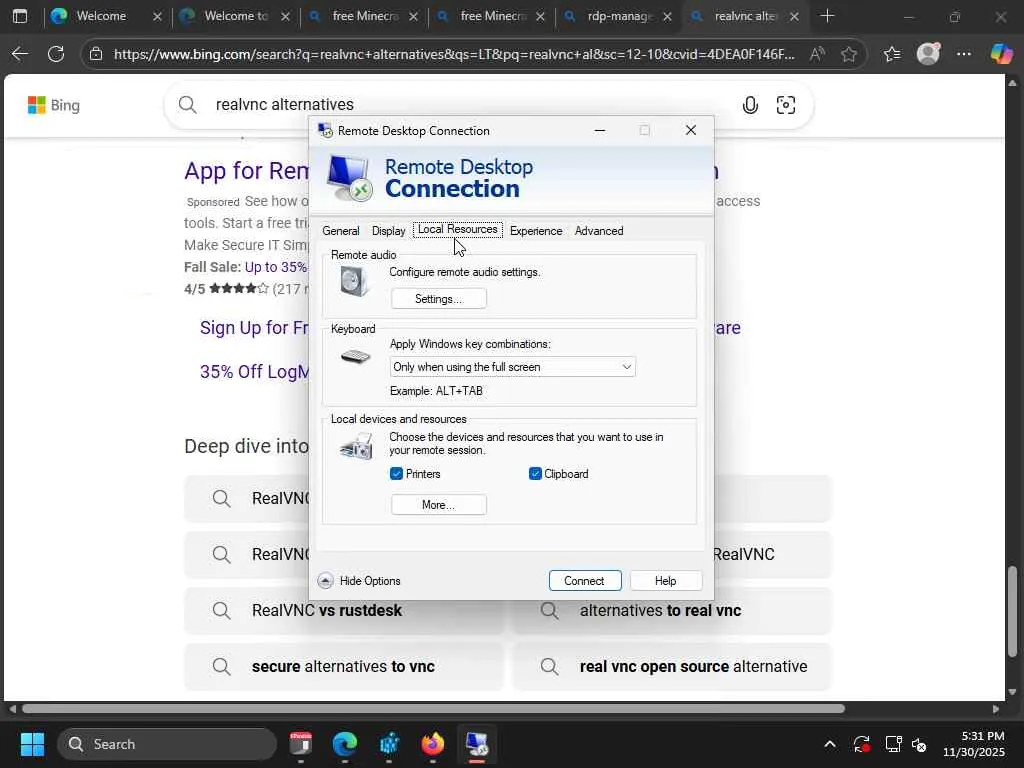Open a new browser tab
The height and width of the screenshot is (768, 1024).
tap(827, 16)
